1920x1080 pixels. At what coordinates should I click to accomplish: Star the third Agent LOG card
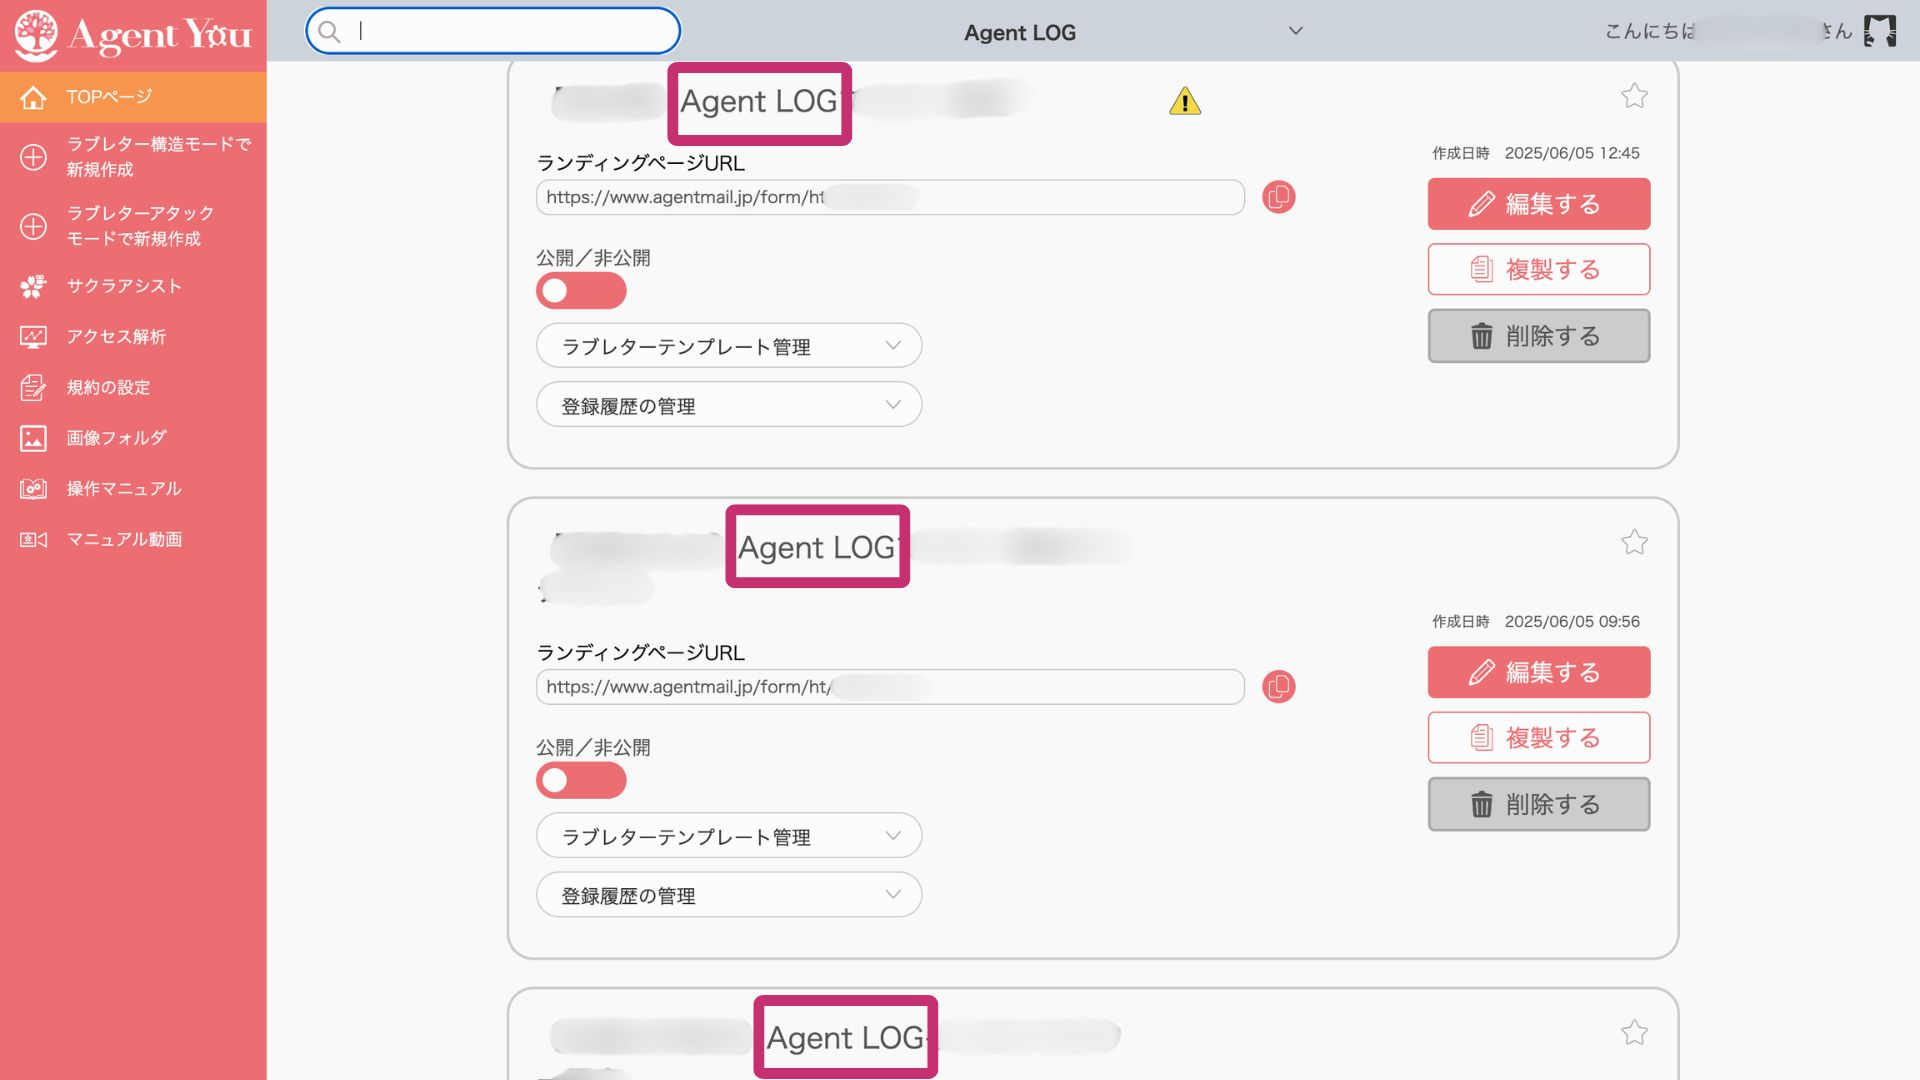1634,1032
